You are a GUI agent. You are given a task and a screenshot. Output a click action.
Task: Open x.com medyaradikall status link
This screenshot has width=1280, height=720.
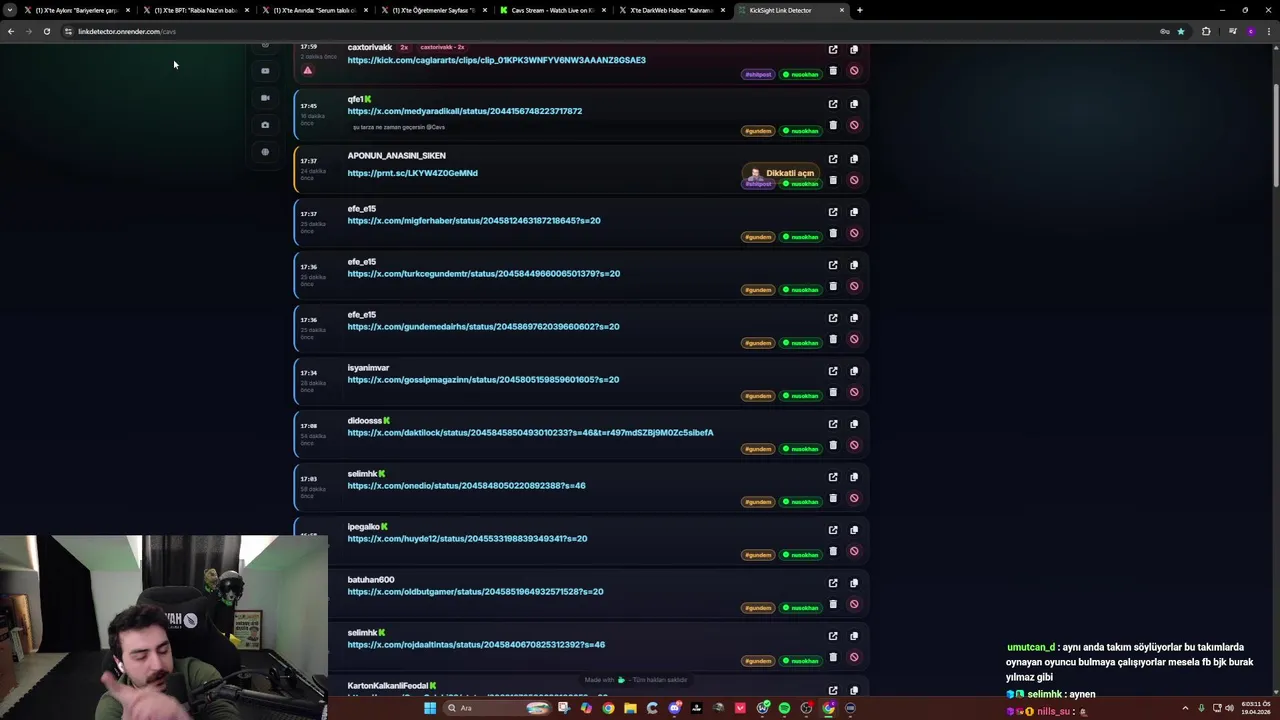point(464,111)
